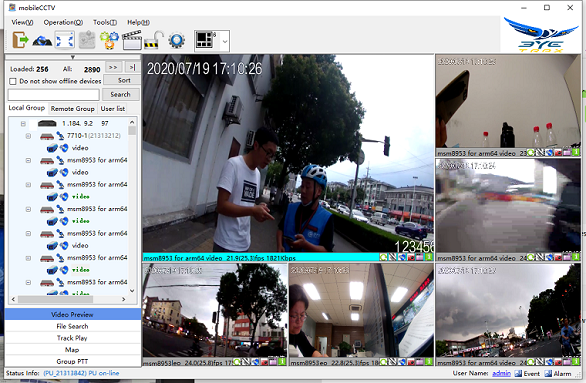586x383 pixels.
Task: Select the office video pane with woman
Action: pyautogui.click(x=361, y=311)
